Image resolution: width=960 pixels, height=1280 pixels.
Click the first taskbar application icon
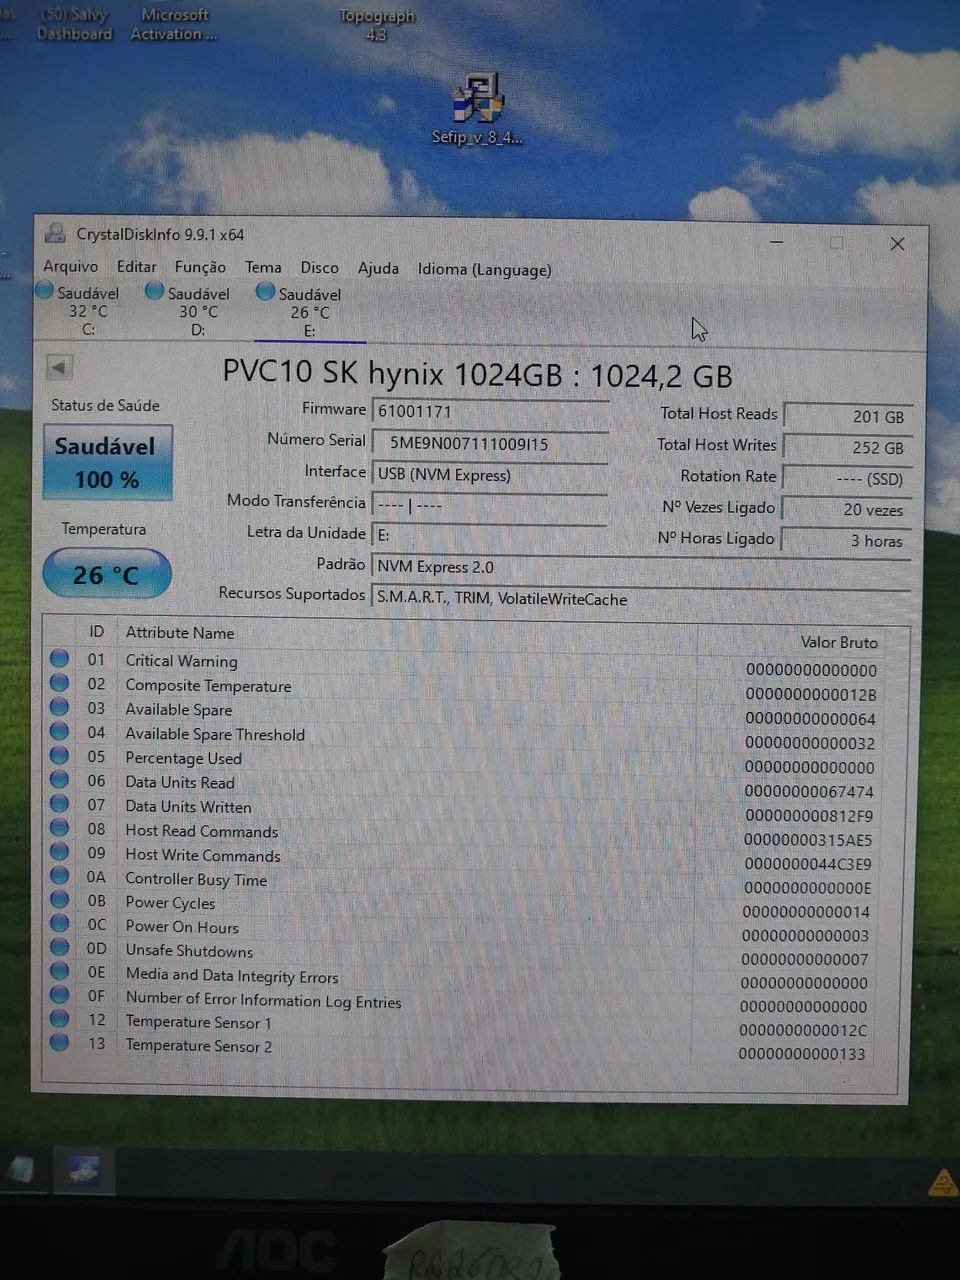[x=22, y=1169]
